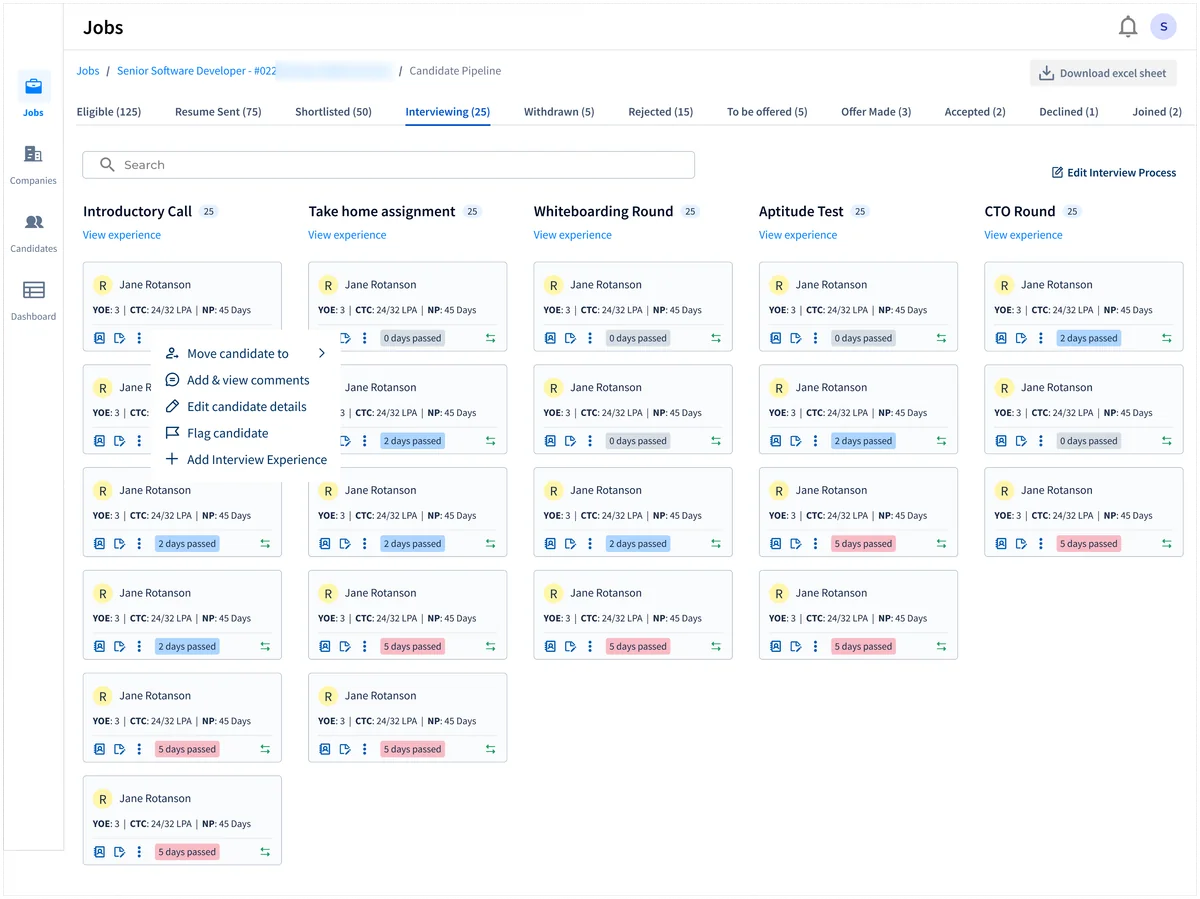Image resolution: width=1200 pixels, height=899 pixels.
Task: Open the notifications bell
Action: pyautogui.click(x=1128, y=27)
